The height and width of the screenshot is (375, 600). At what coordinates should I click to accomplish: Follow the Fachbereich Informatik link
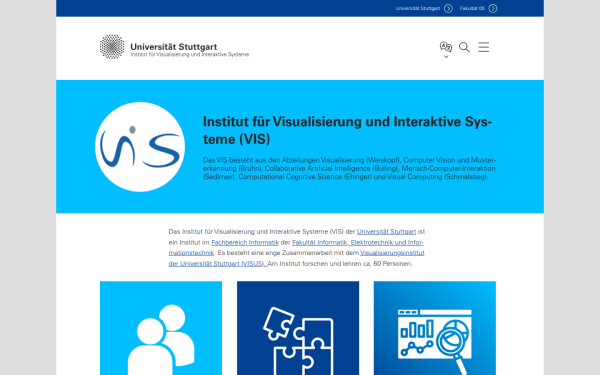click(245, 242)
